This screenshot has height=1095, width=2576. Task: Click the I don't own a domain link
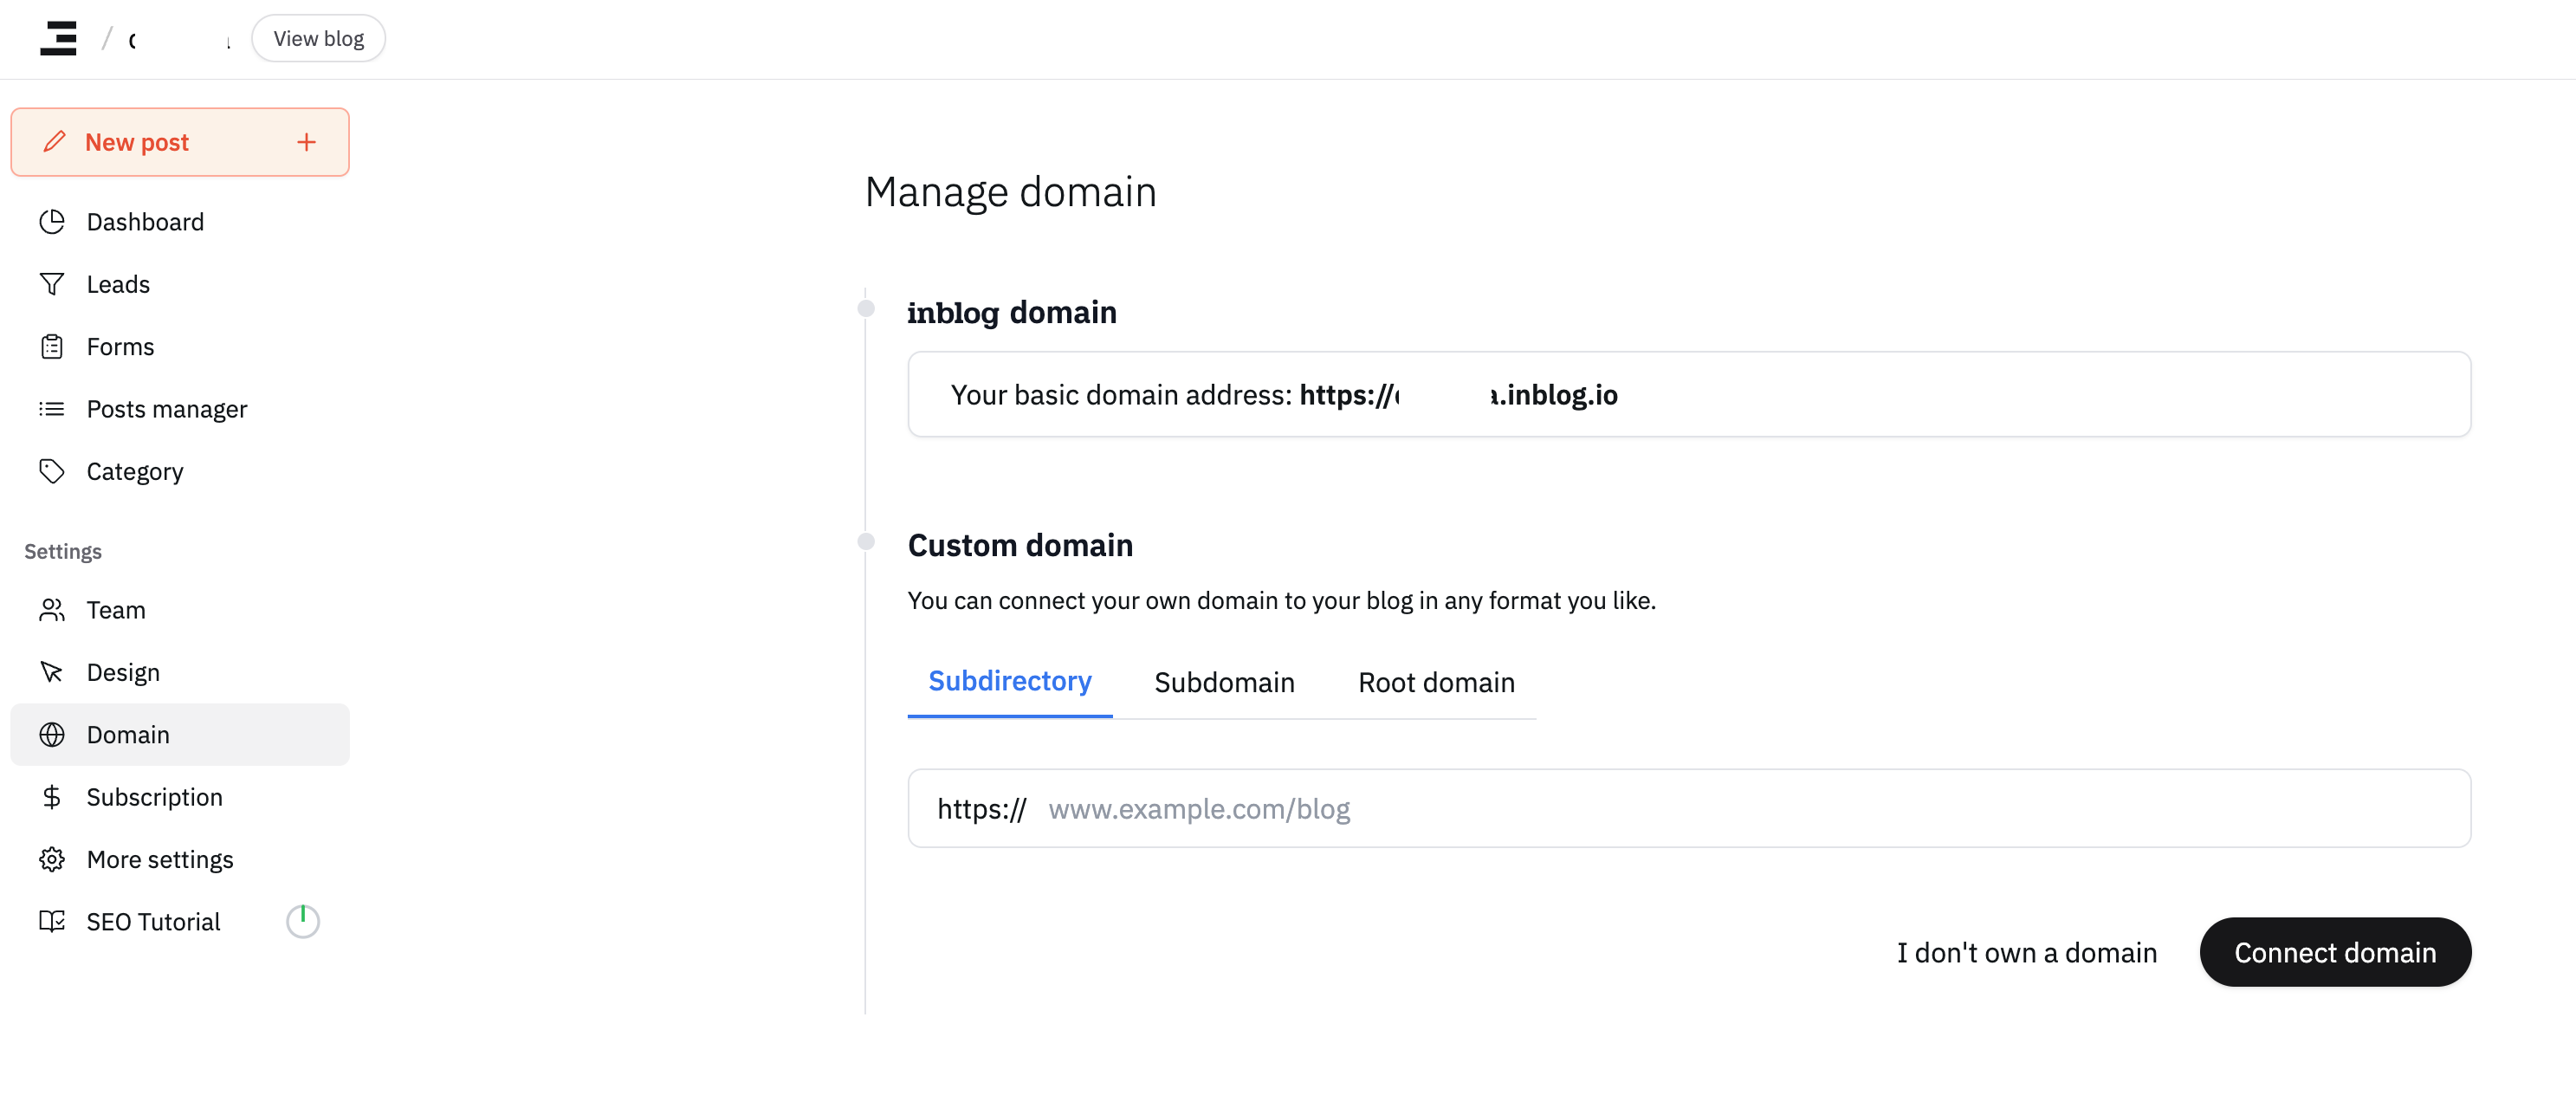click(2027, 953)
